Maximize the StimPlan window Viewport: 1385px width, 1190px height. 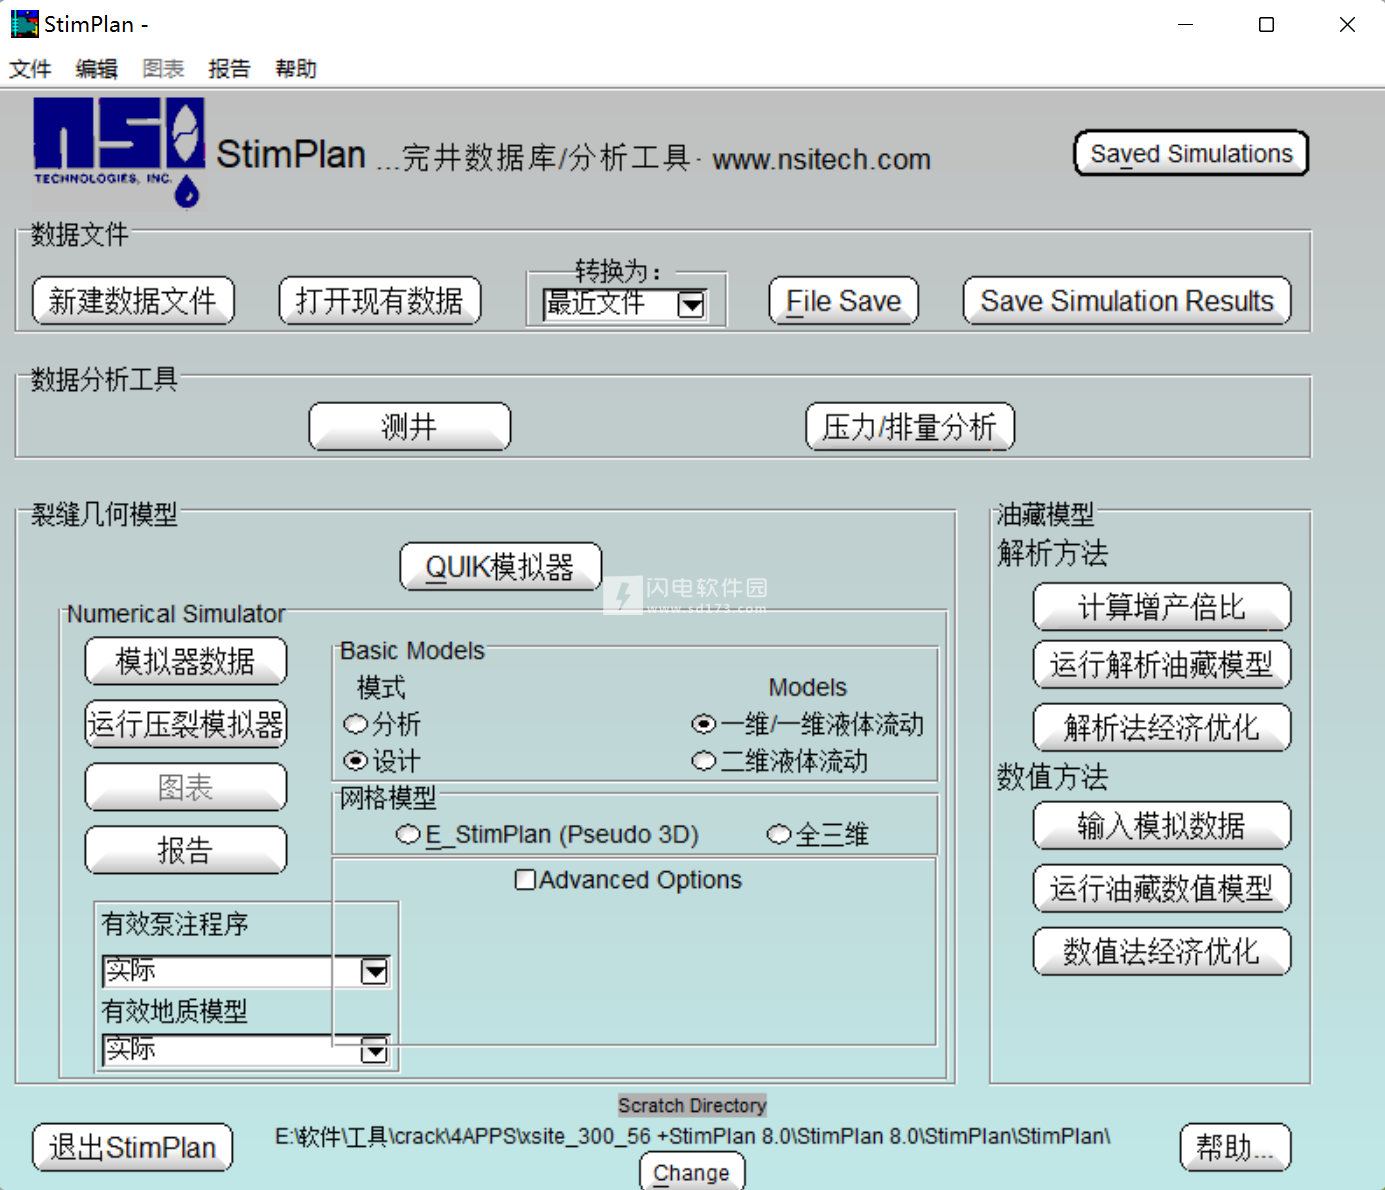(x=1266, y=24)
